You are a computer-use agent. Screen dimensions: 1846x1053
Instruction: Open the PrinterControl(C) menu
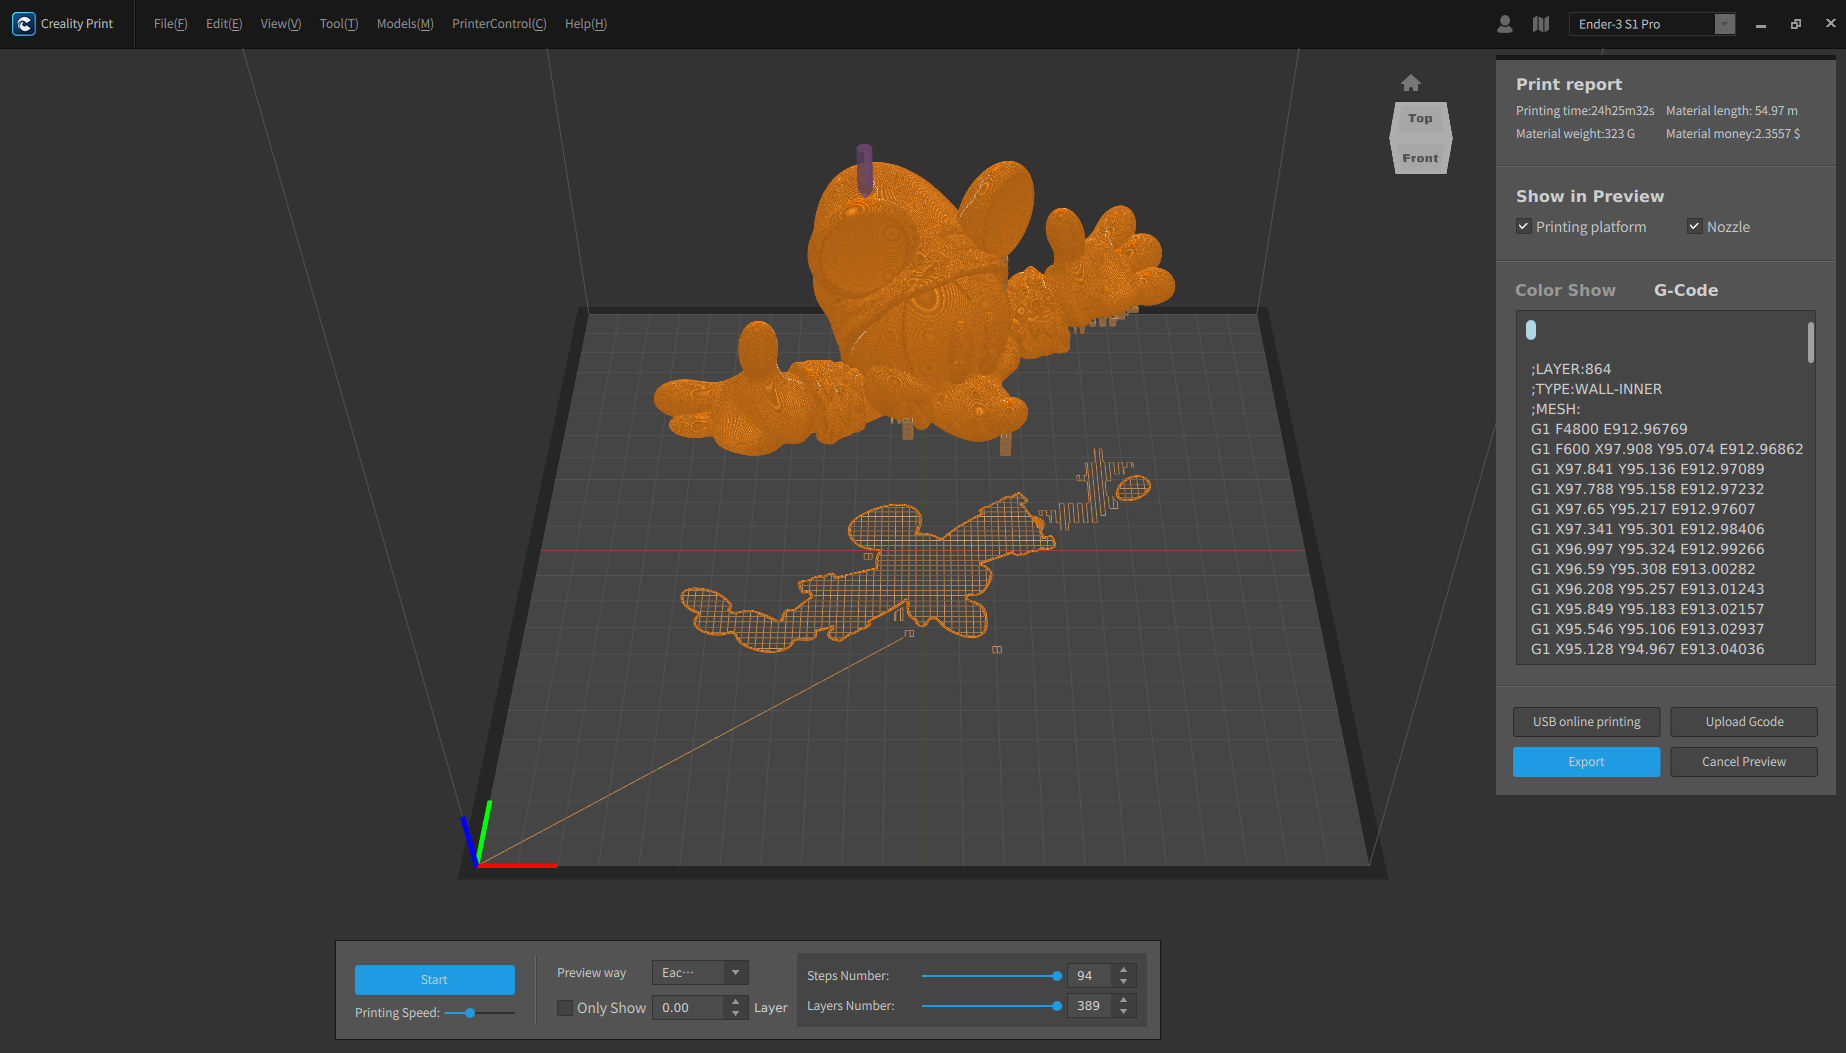pyautogui.click(x=499, y=24)
